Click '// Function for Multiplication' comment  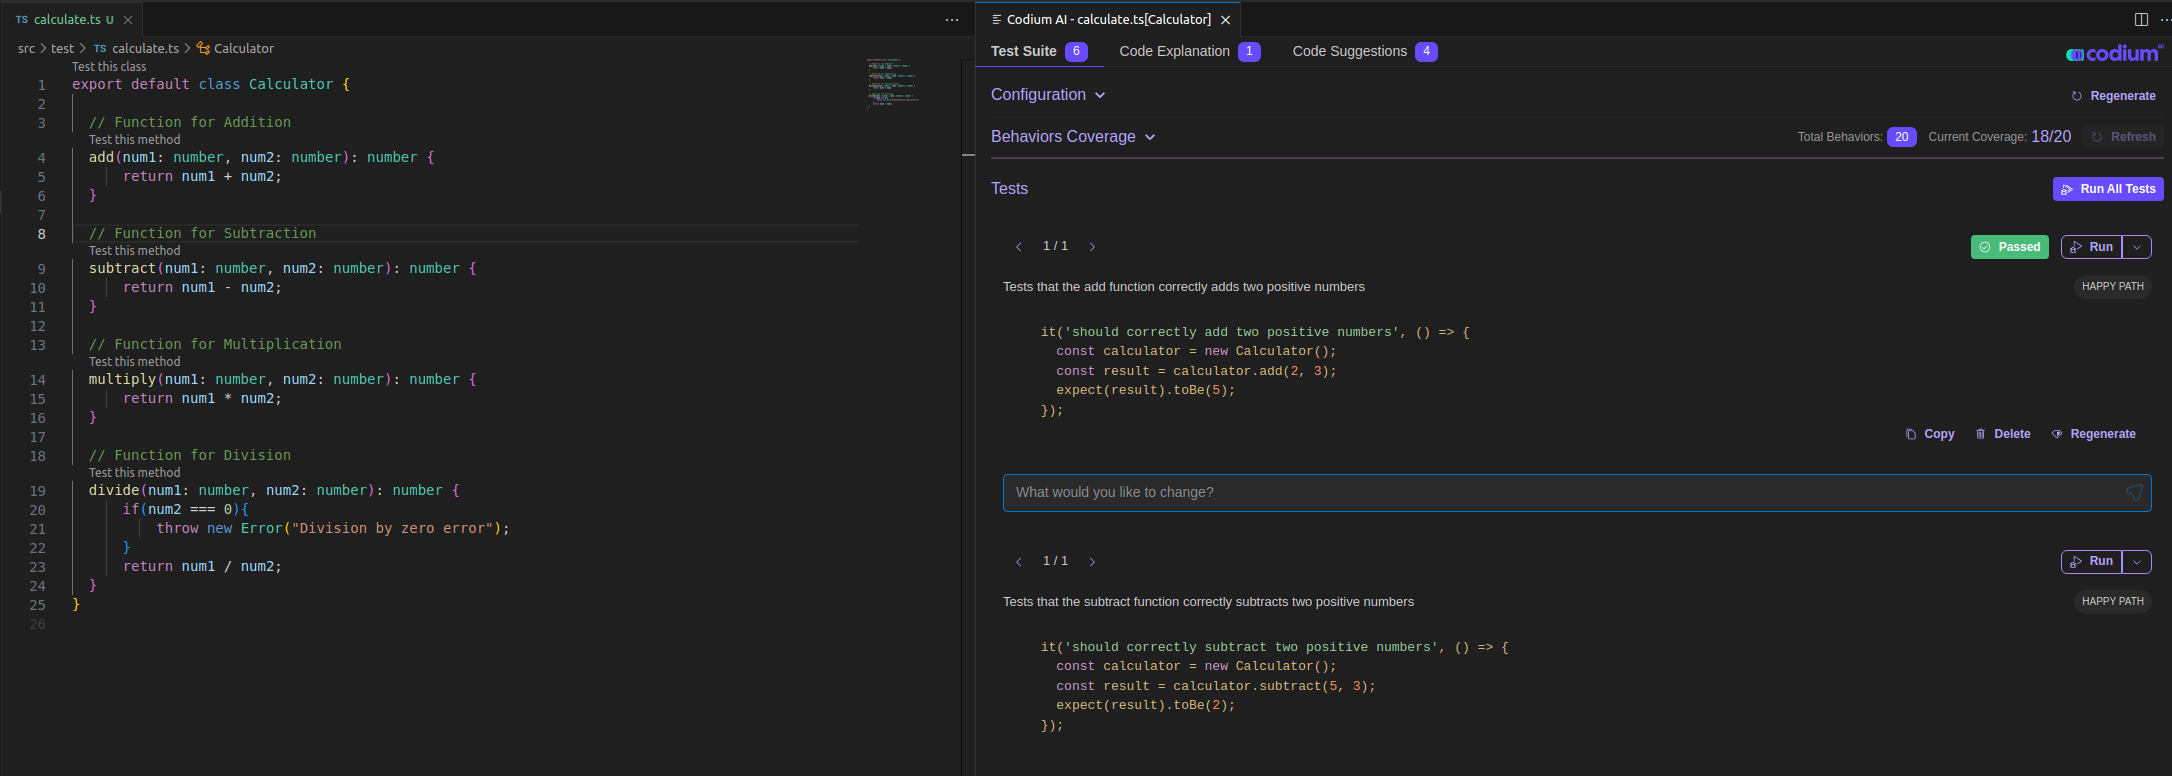point(215,344)
